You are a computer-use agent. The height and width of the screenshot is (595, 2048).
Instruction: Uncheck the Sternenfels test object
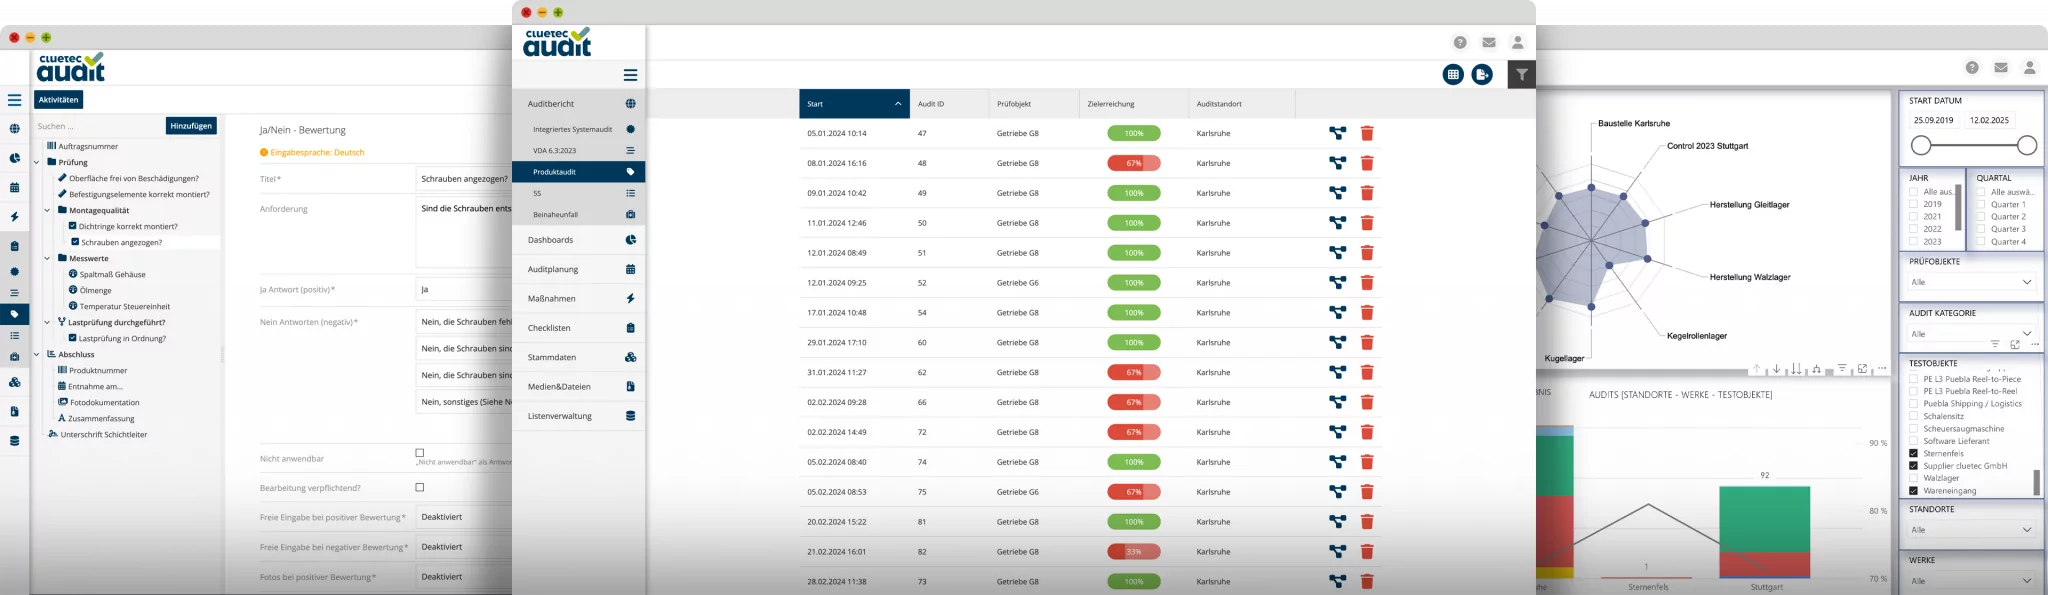(1914, 453)
